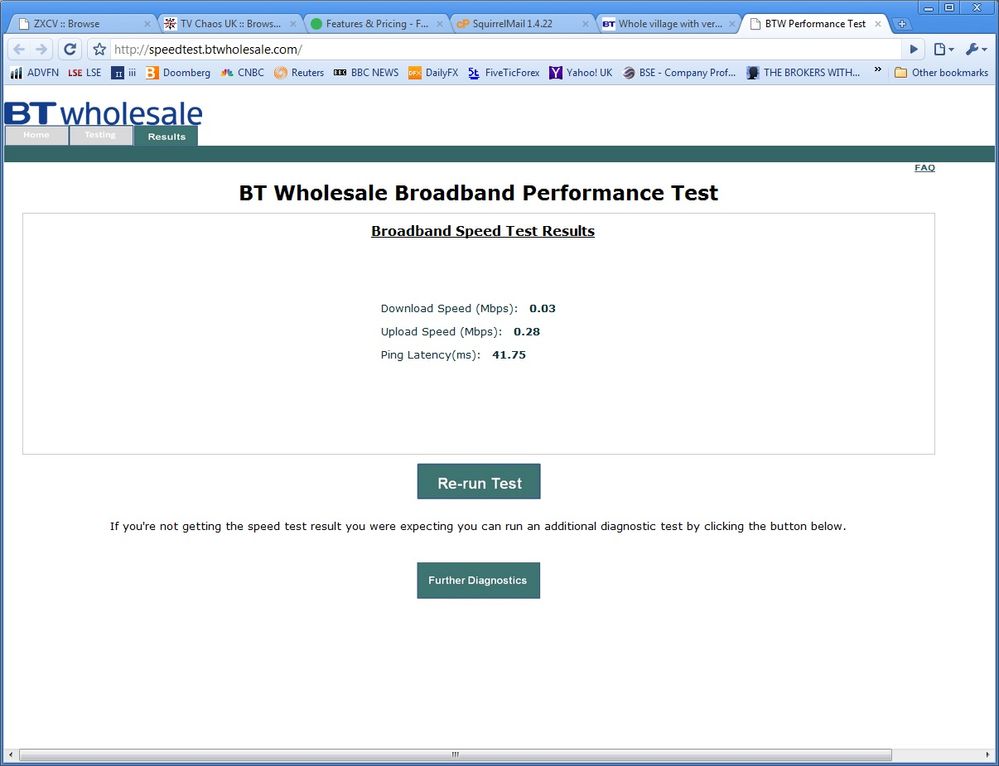The height and width of the screenshot is (766, 999).
Task: Open the CNBC bookmark
Action: pos(242,73)
